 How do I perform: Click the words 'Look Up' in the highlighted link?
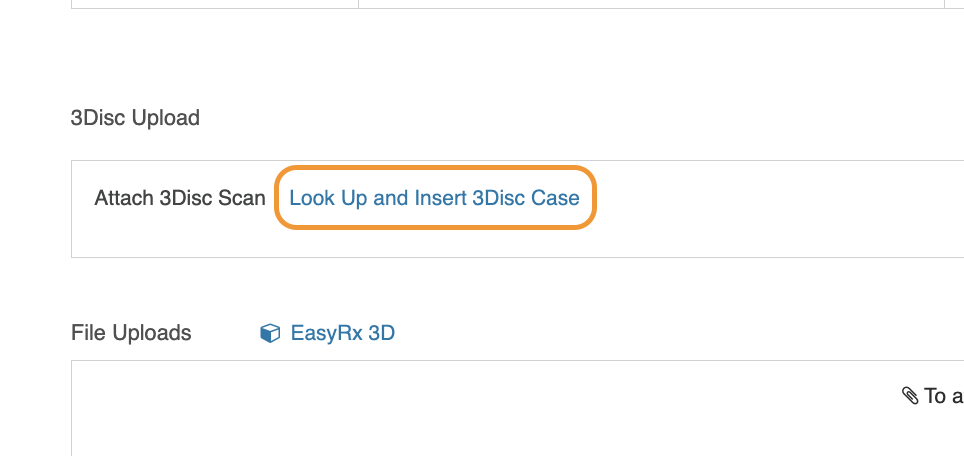(328, 198)
